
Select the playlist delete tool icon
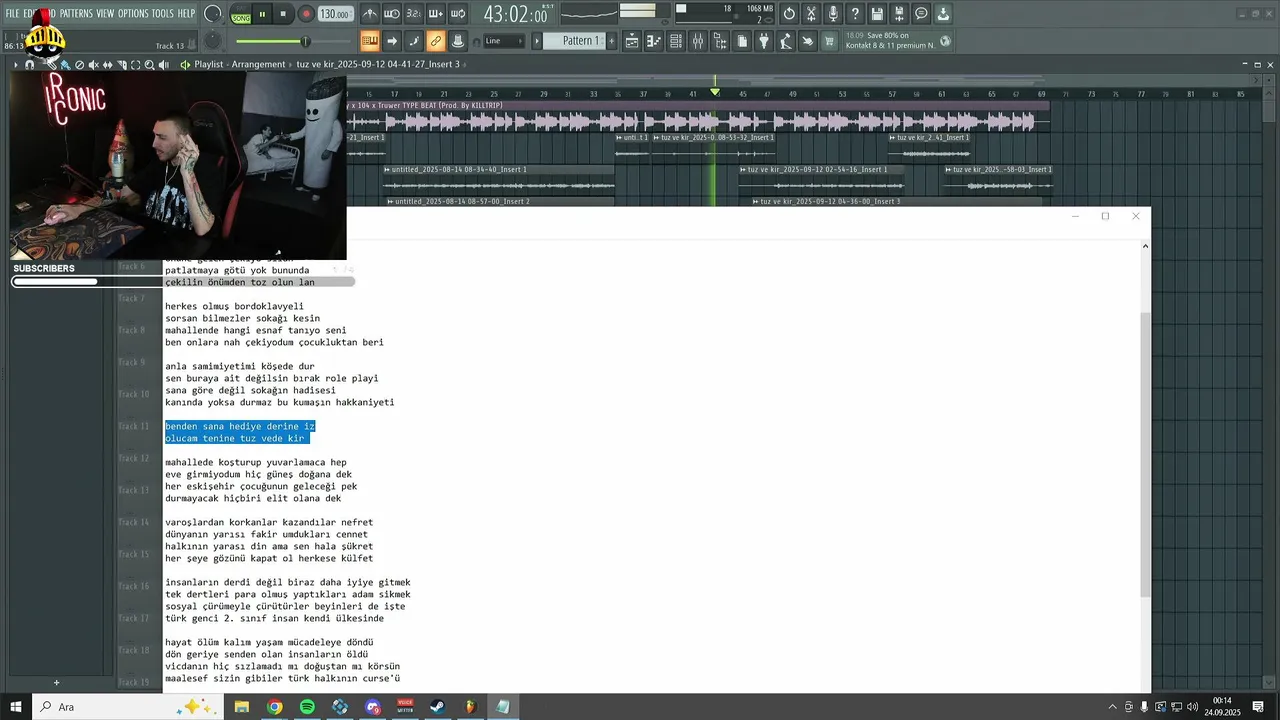pos(79,64)
